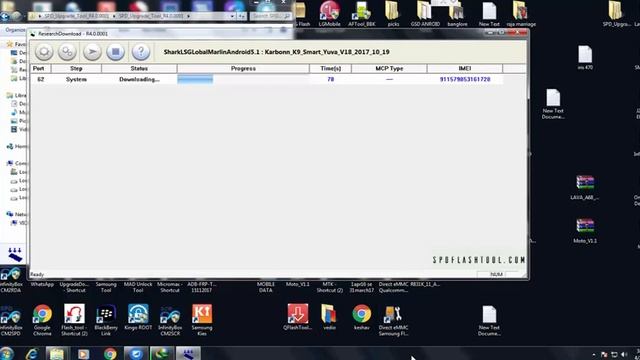Click the SharkLSGLobalMarlinAndroid5.1 firmware title text

coord(276,52)
